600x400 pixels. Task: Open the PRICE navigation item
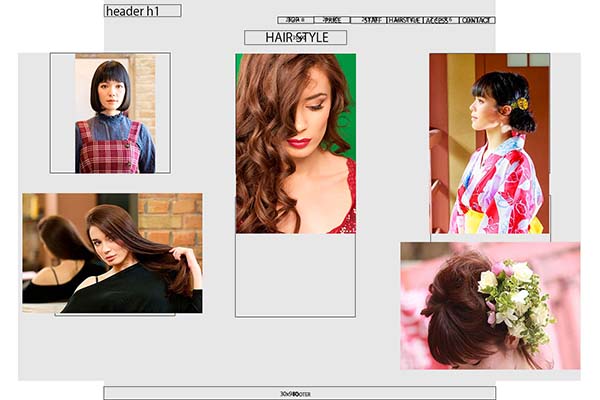point(331,20)
